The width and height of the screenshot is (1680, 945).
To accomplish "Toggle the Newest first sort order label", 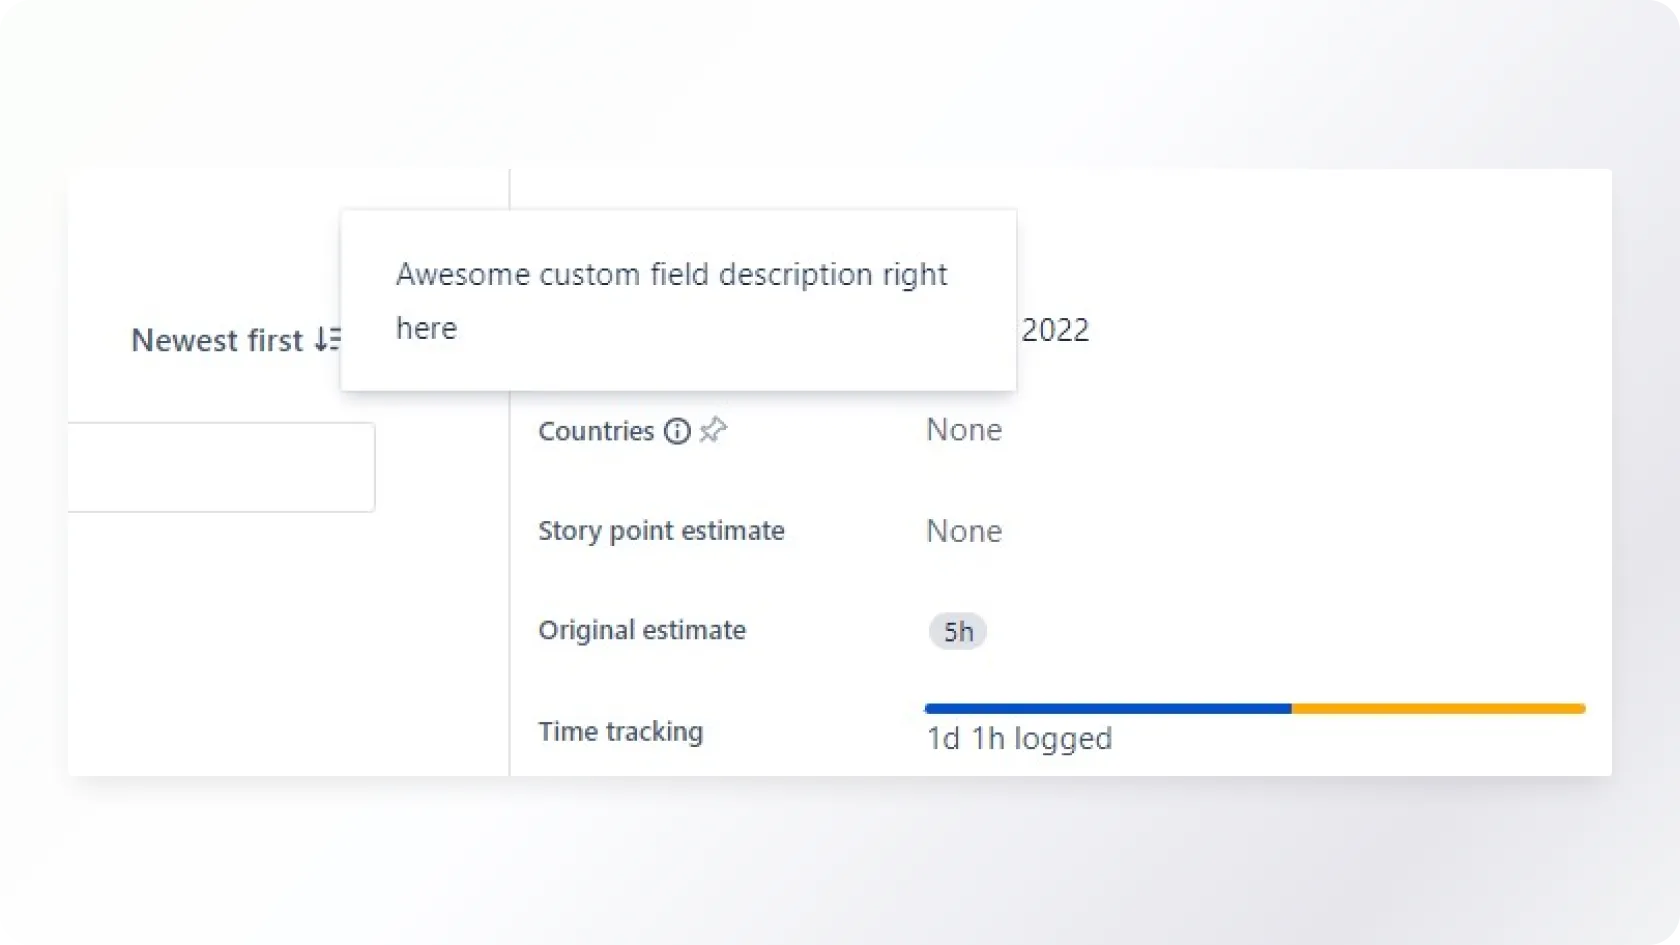I will pyautogui.click(x=217, y=340).
